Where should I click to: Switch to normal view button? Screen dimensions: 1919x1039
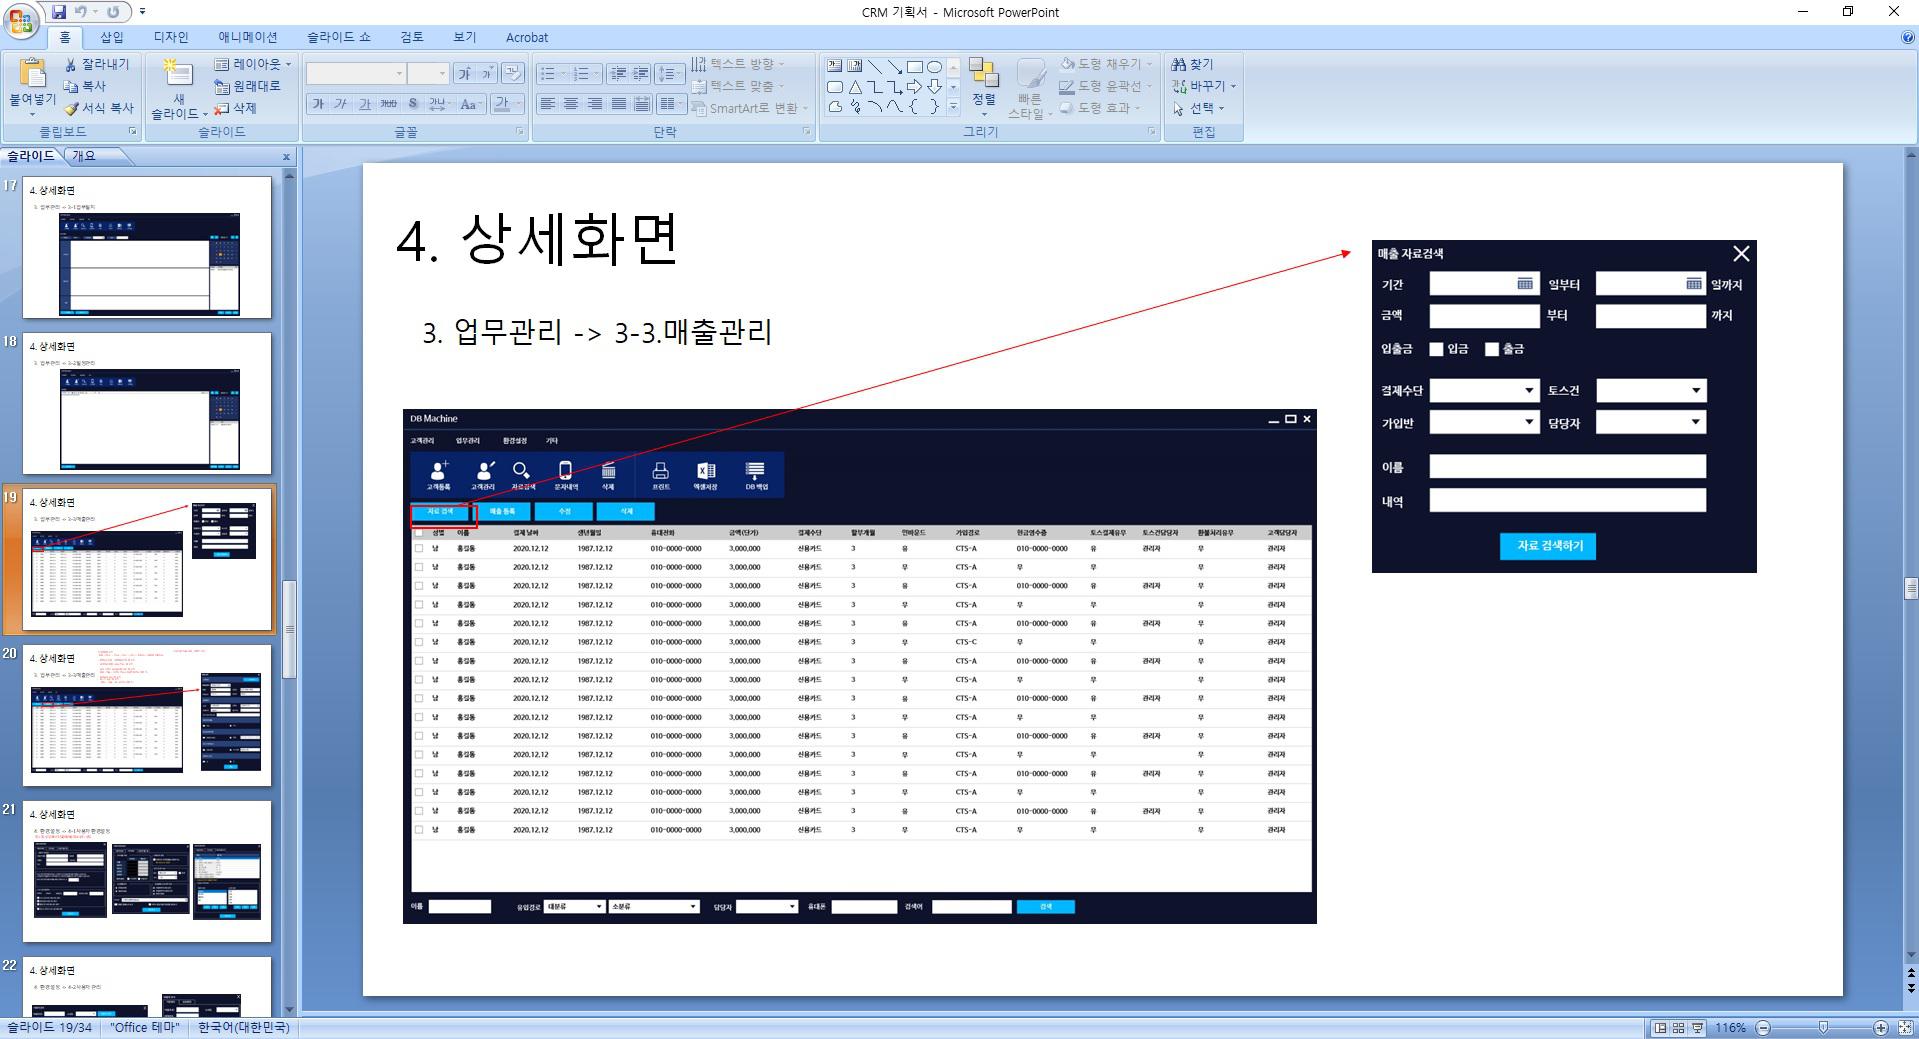1660,1028
